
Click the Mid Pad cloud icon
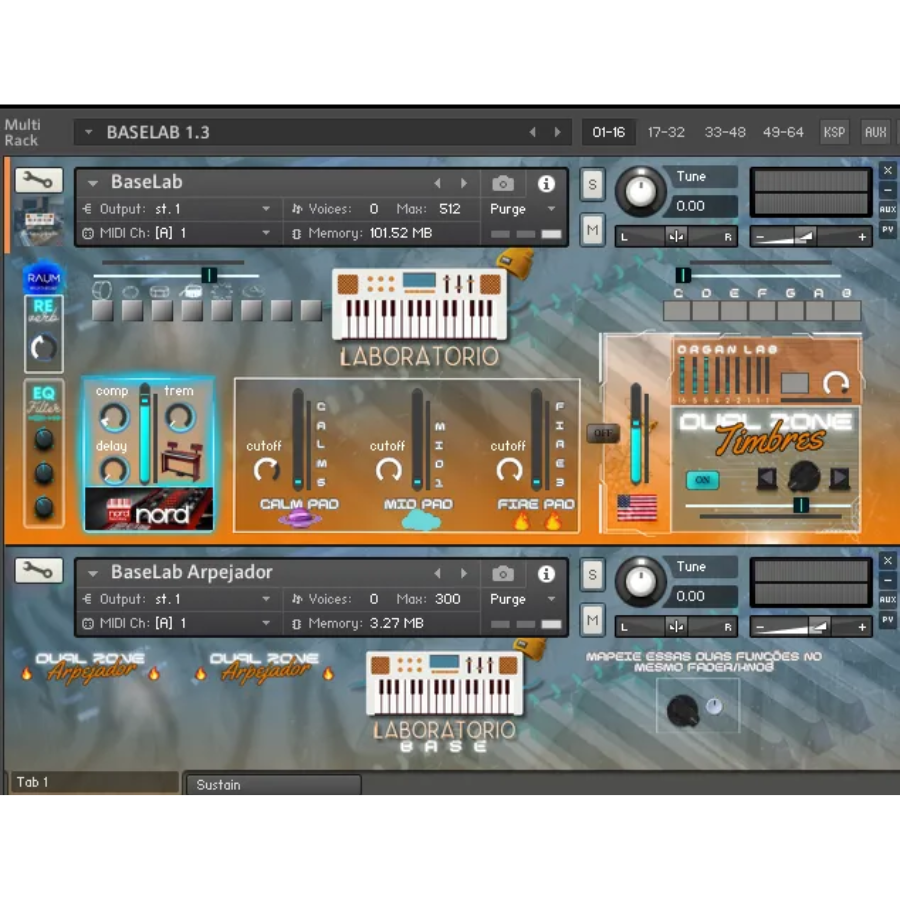click(421, 521)
